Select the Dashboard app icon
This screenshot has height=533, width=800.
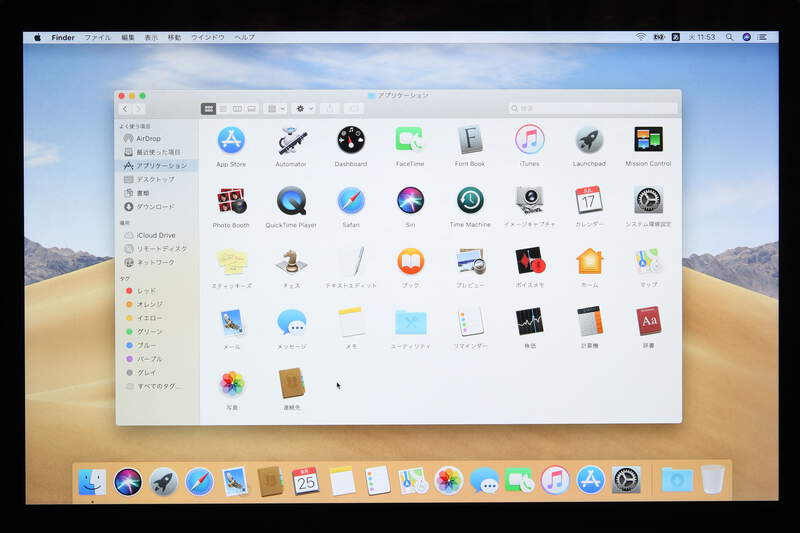[x=351, y=140]
